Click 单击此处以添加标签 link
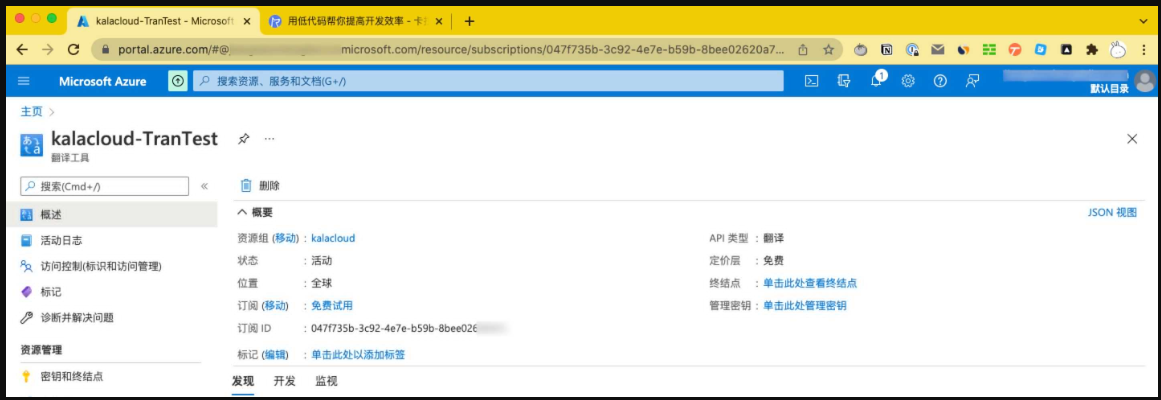Screen dimensions: 1161x400 tap(358, 355)
